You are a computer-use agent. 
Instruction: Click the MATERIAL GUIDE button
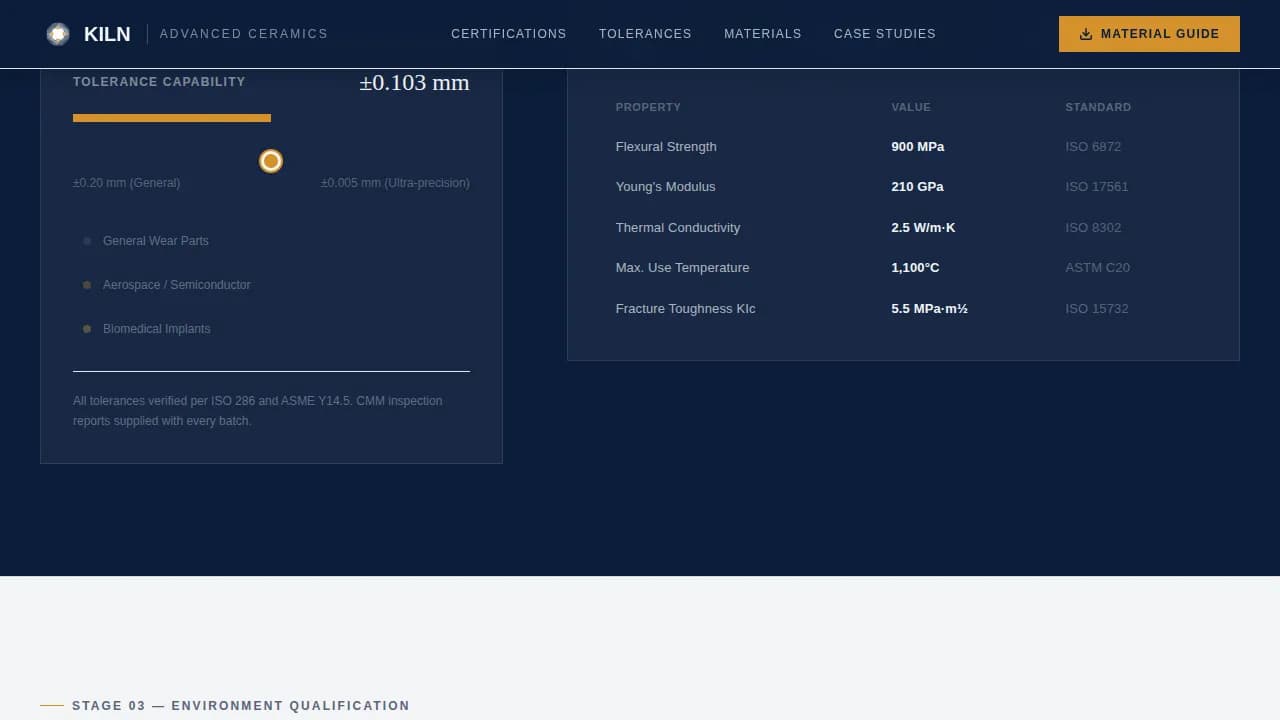[1149, 33]
